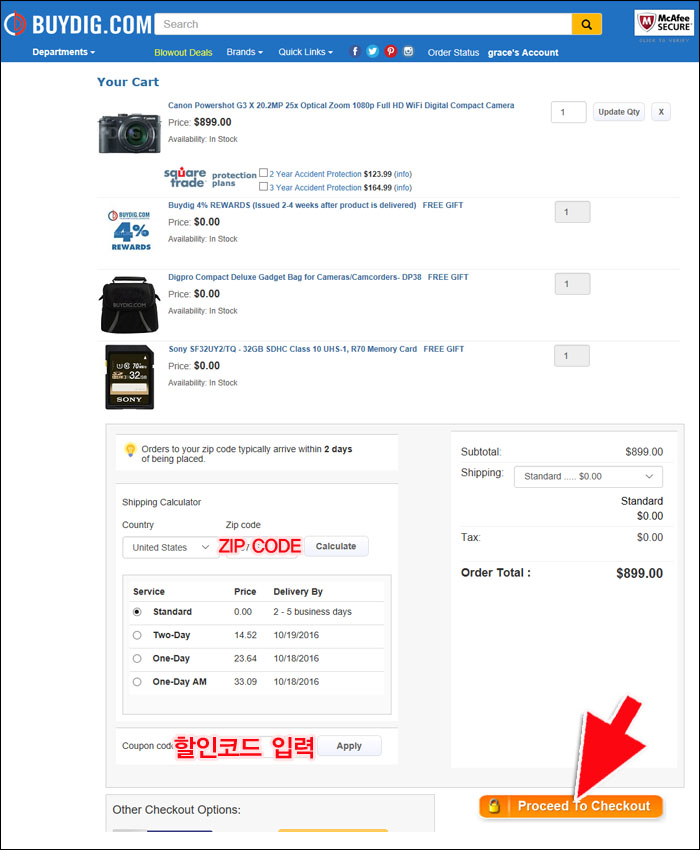Open the Departments dropdown menu

click(x=63, y=52)
